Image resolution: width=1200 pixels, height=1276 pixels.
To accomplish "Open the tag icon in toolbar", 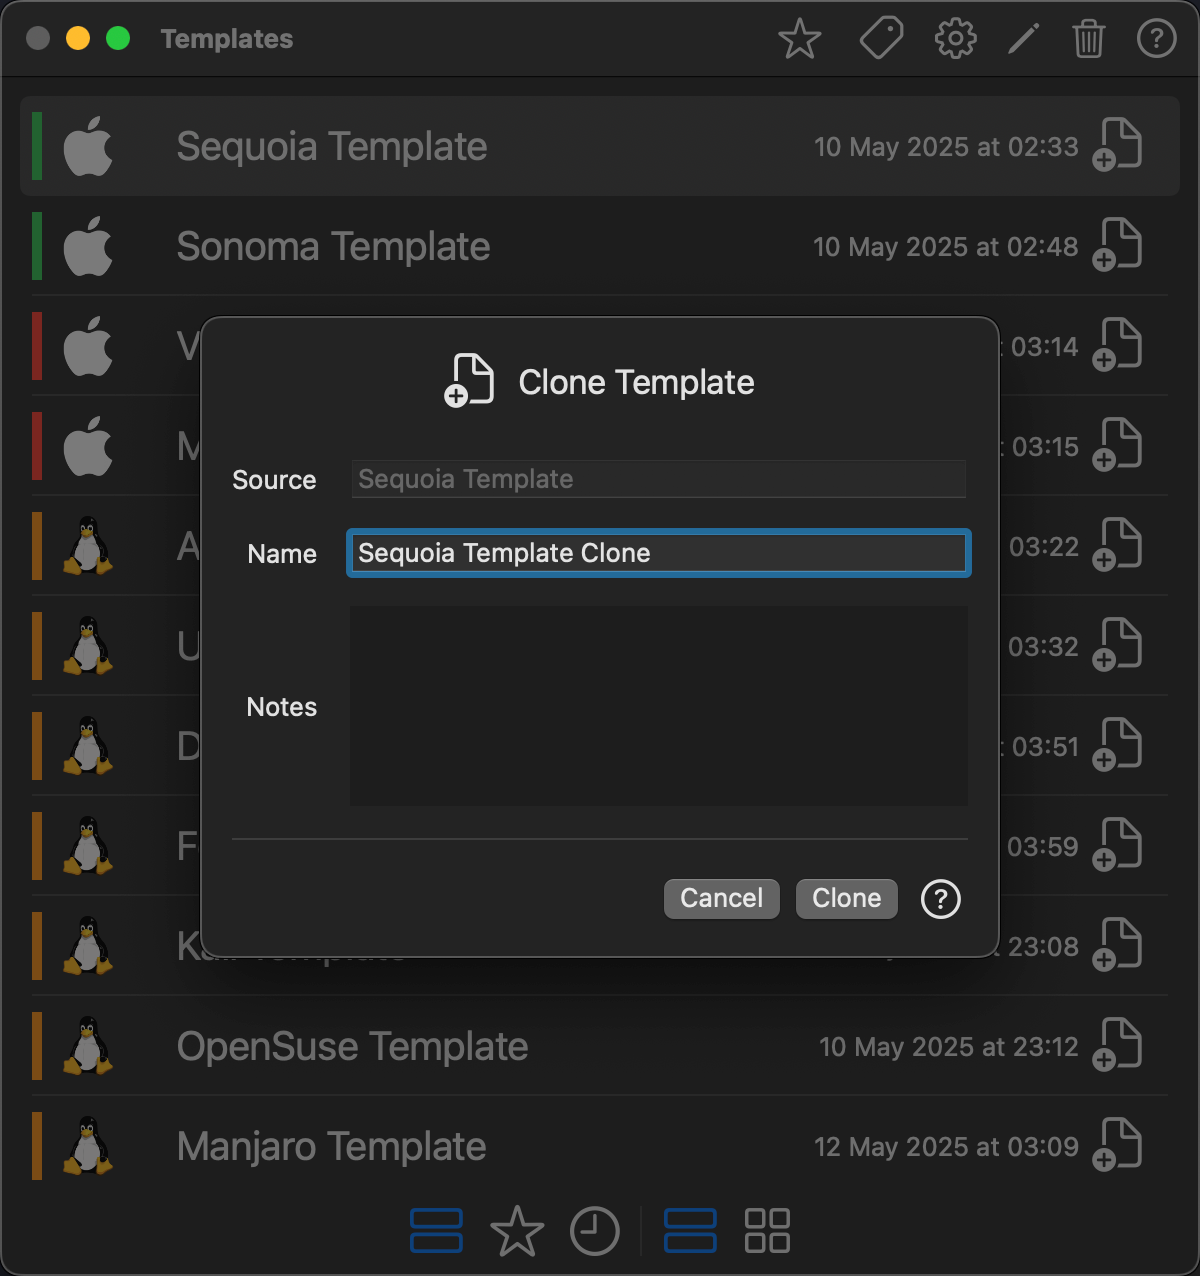I will pos(880,40).
